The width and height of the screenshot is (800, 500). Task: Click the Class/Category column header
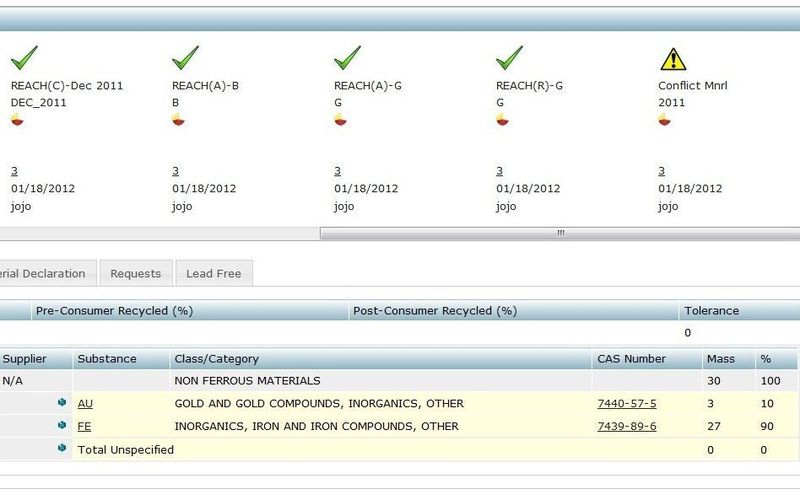[x=216, y=358]
